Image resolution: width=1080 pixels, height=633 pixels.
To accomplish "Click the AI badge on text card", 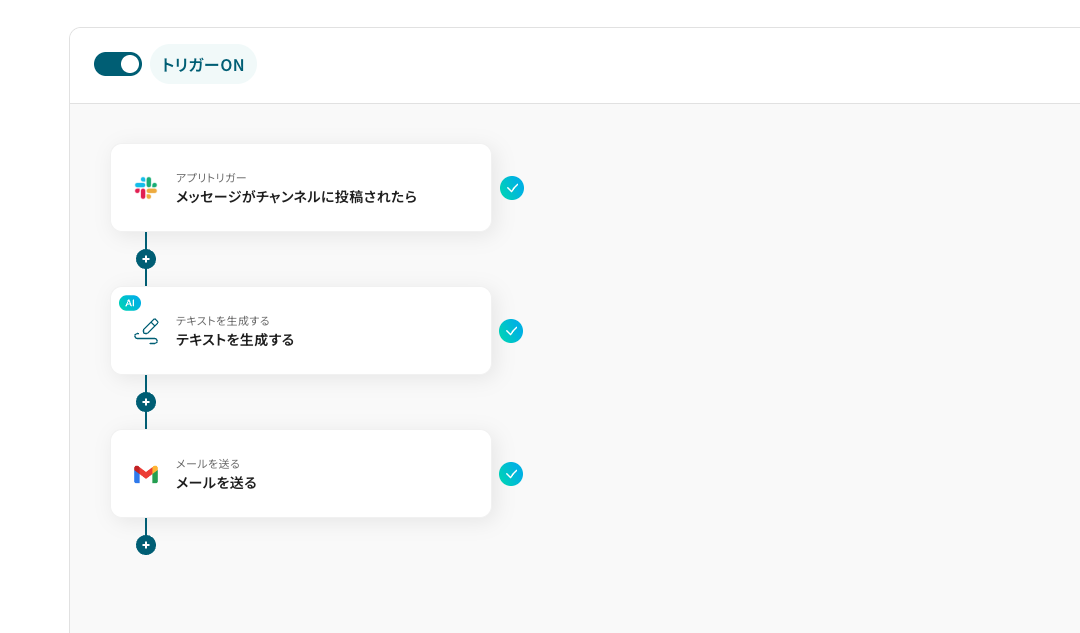I will coord(130,303).
